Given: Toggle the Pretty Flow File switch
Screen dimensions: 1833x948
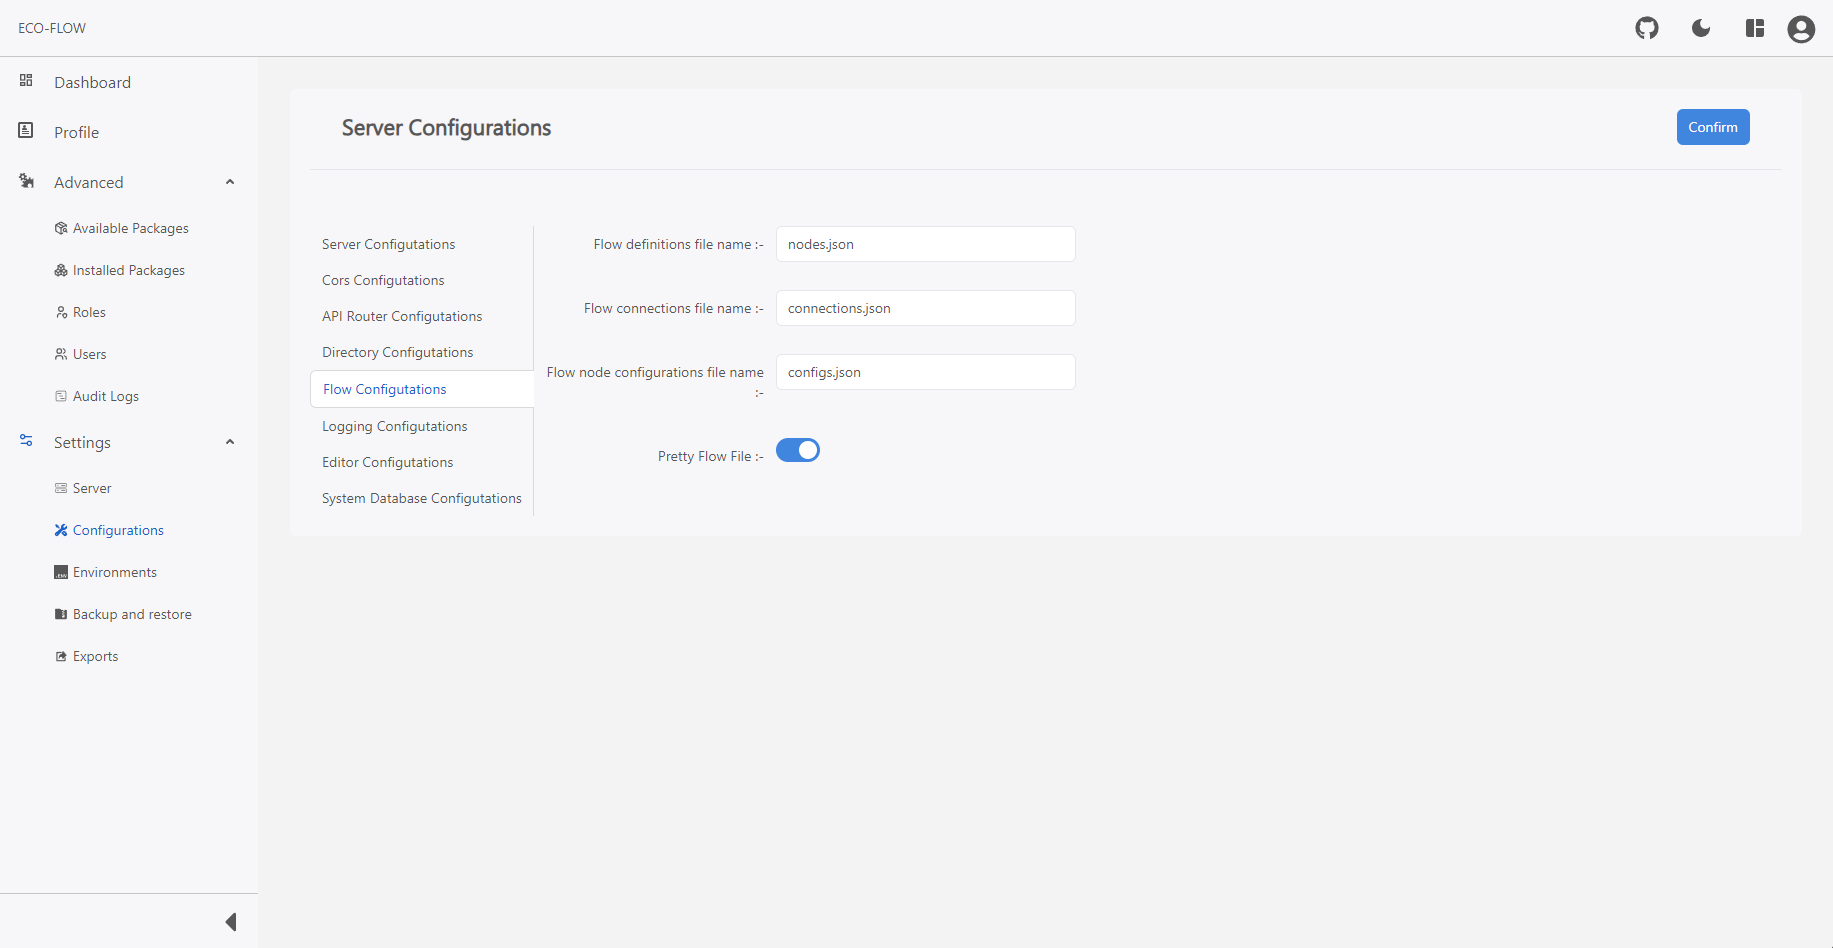Looking at the screenshot, I should coord(798,450).
